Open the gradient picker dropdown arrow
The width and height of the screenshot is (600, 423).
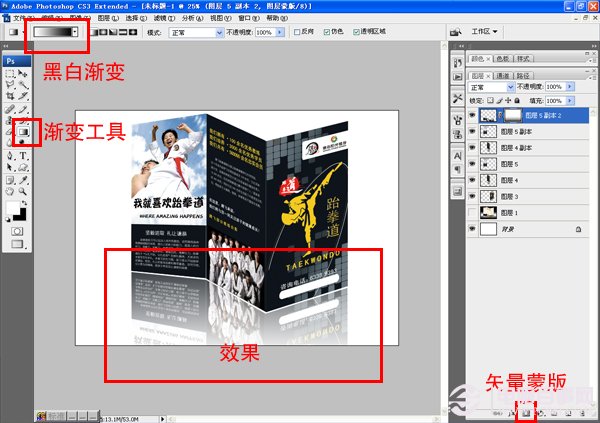(75, 32)
